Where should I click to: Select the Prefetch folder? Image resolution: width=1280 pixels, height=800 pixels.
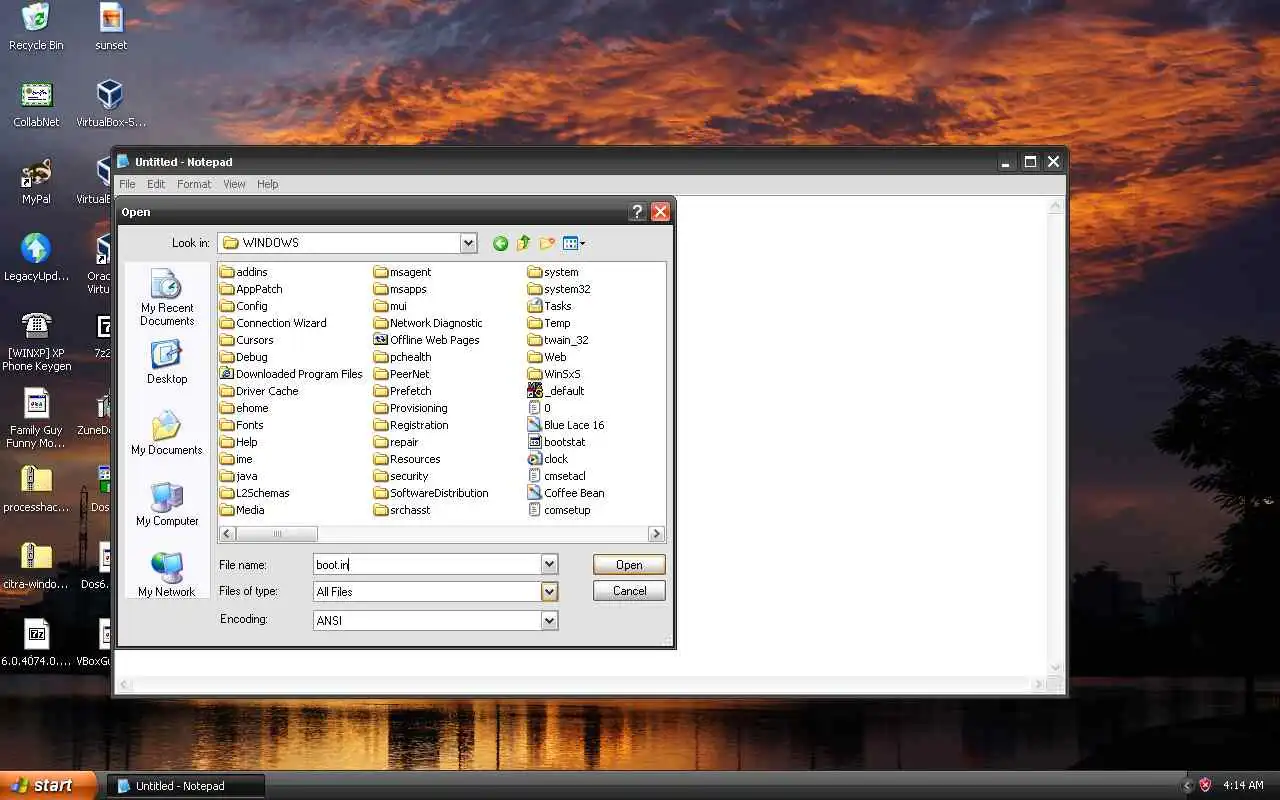pyautogui.click(x=402, y=391)
